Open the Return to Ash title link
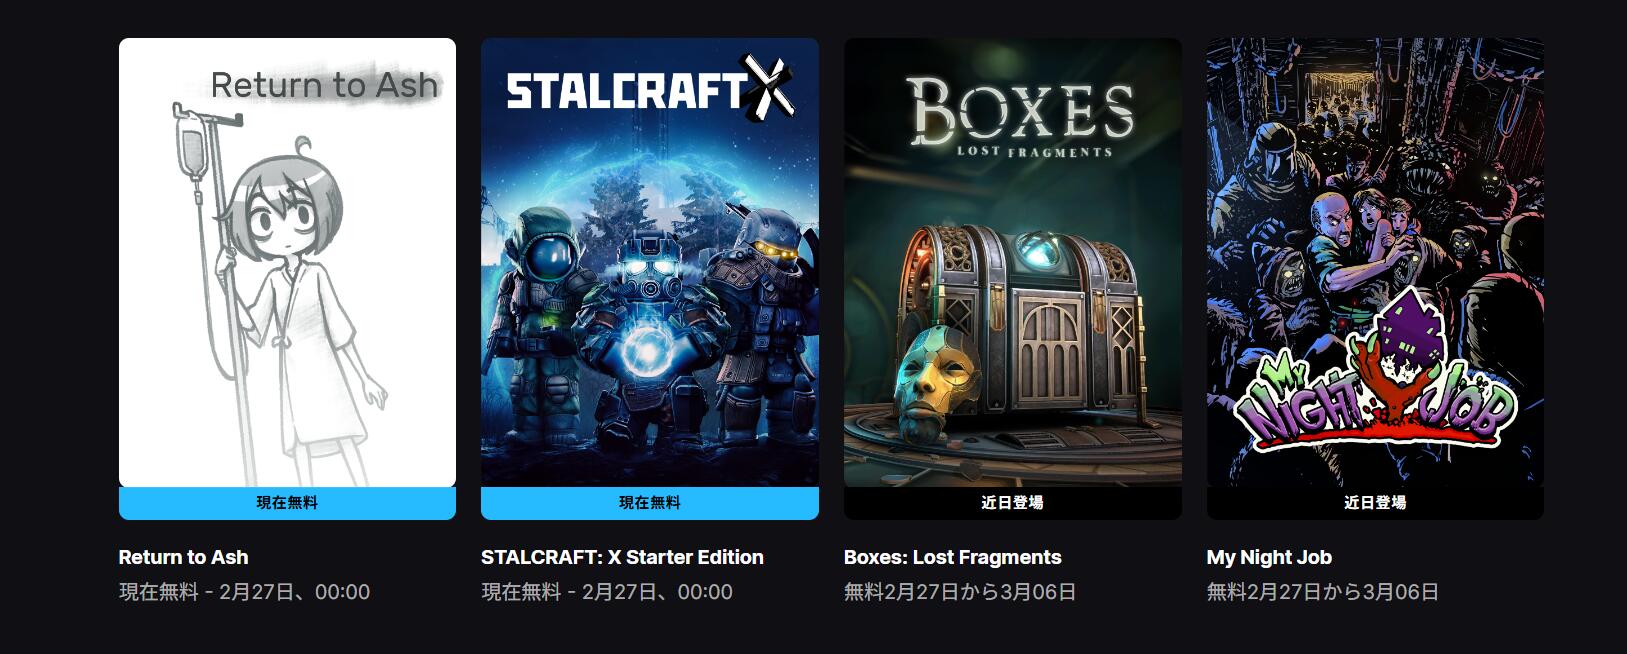 (x=184, y=557)
